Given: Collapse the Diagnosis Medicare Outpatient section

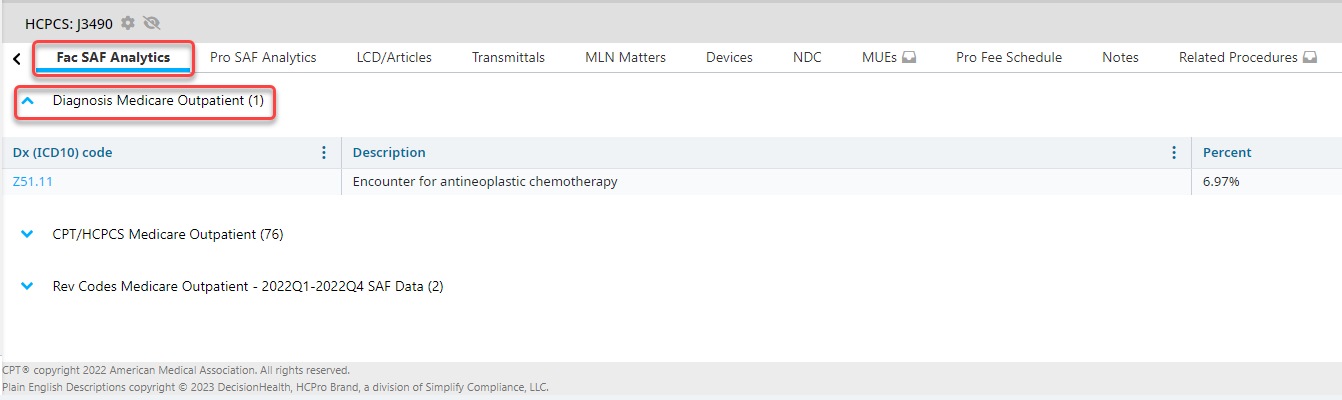Looking at the screenshot, I should pos(28,101).
